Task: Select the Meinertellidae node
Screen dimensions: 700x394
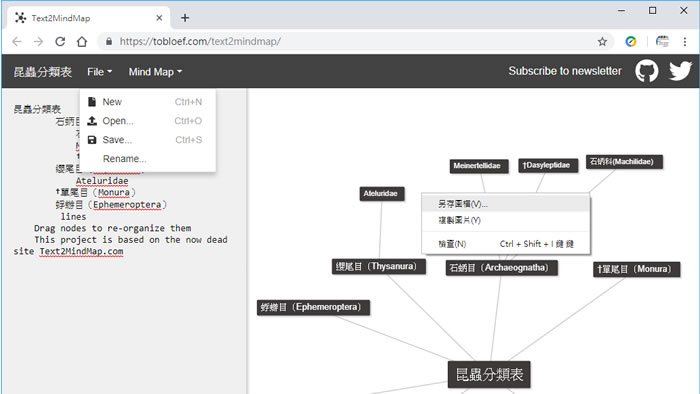Action: (x=479, y=166)
